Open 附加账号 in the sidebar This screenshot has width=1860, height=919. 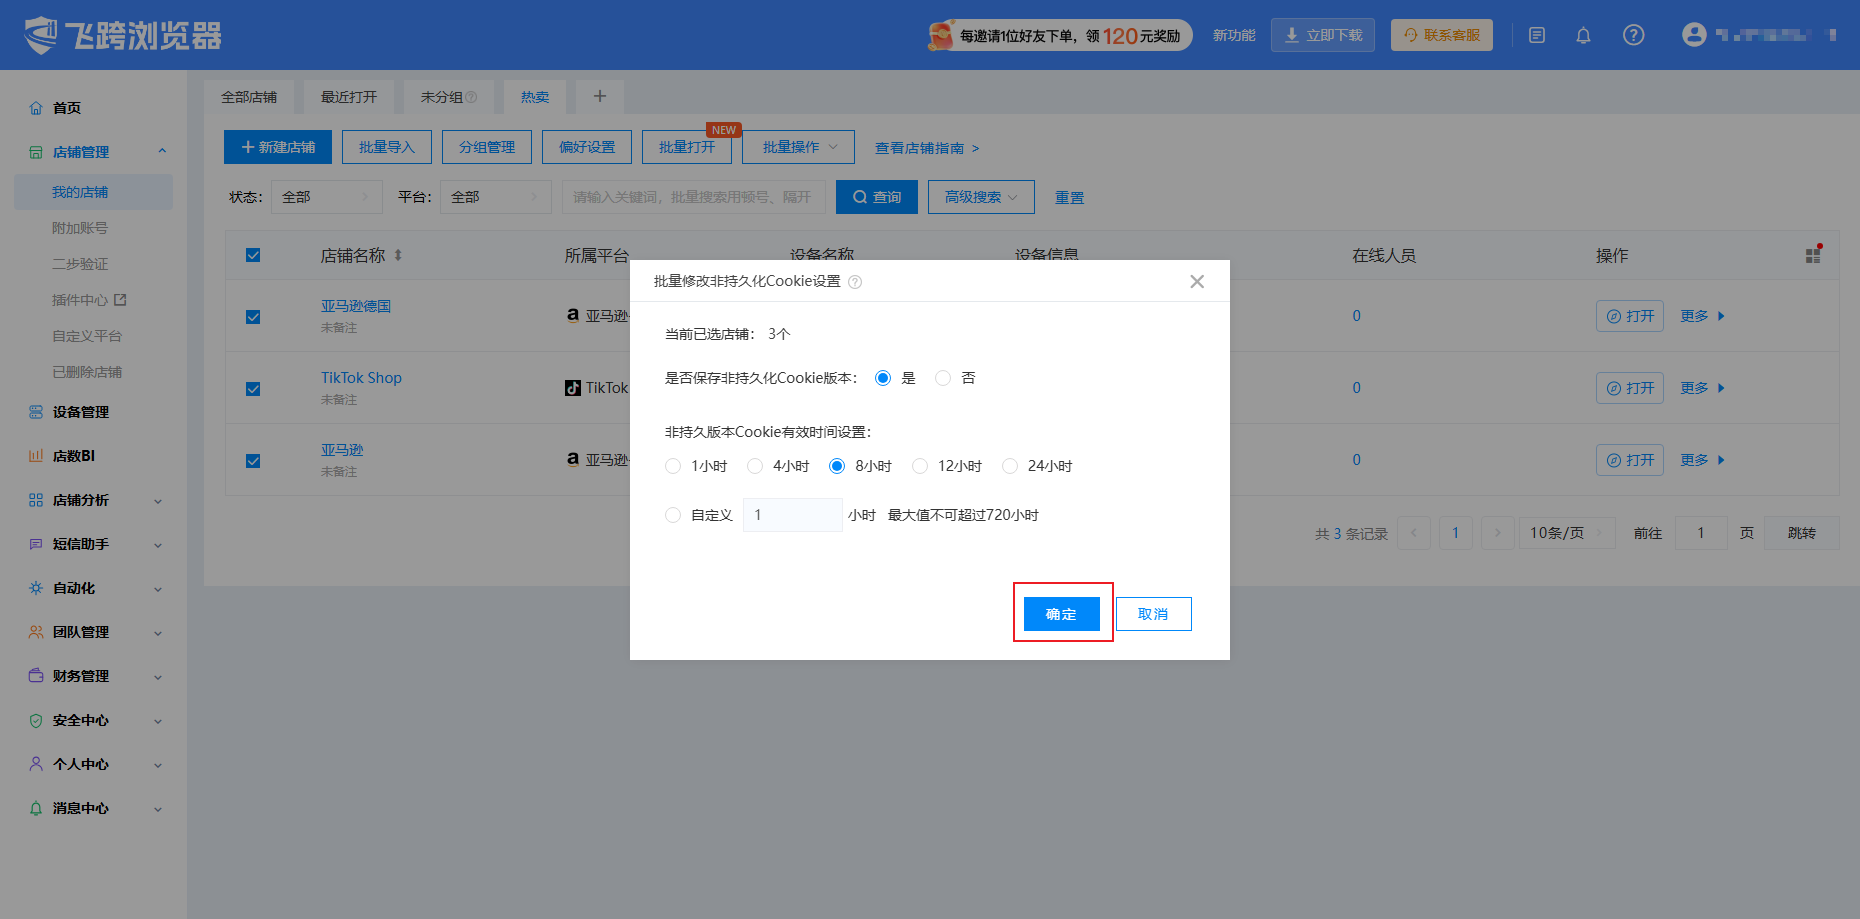(80, 228)
